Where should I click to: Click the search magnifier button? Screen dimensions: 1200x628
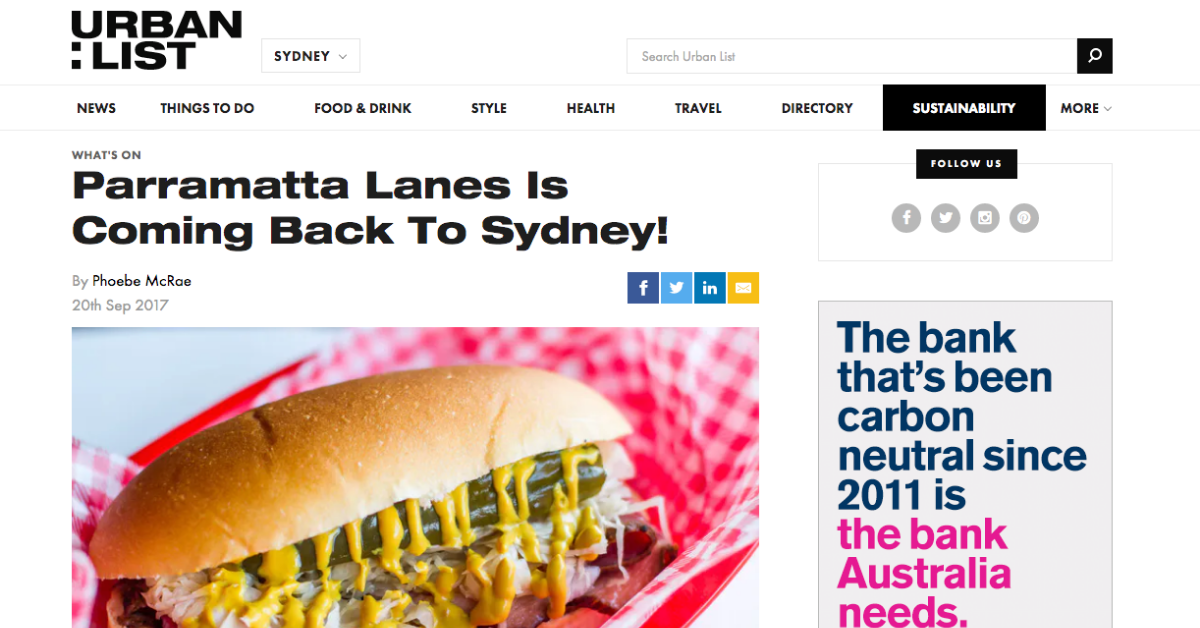click(x=1094, y=56)
